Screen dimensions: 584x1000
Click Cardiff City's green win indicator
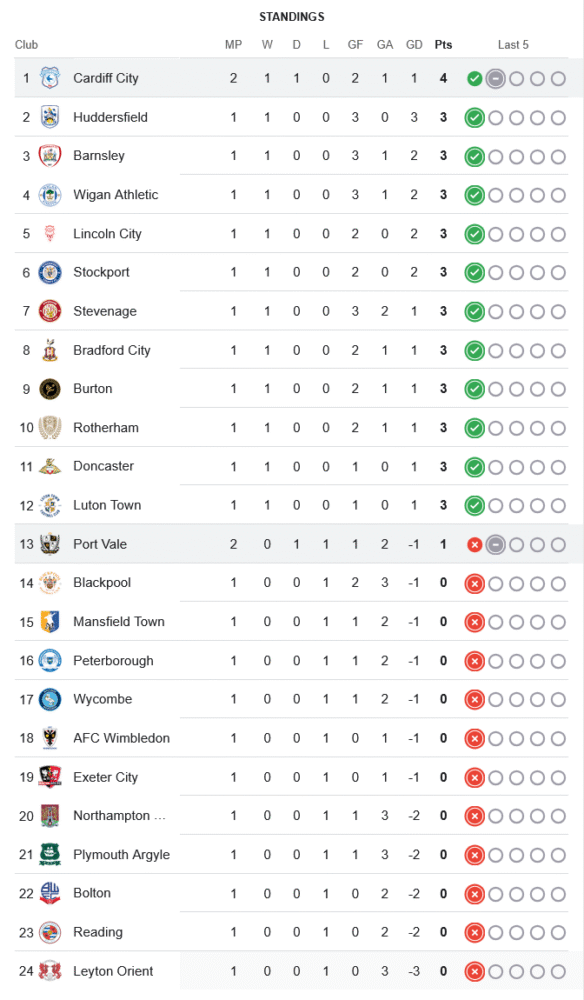tap(474, 78)
